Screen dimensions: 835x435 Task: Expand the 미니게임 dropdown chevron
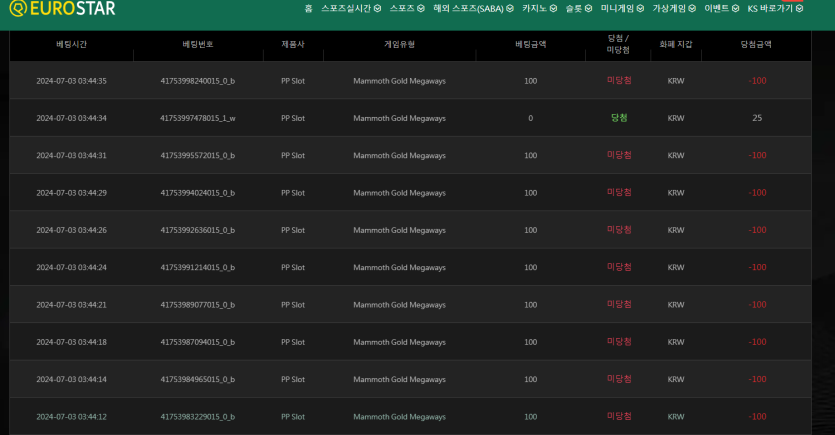(x=640, y=9)
